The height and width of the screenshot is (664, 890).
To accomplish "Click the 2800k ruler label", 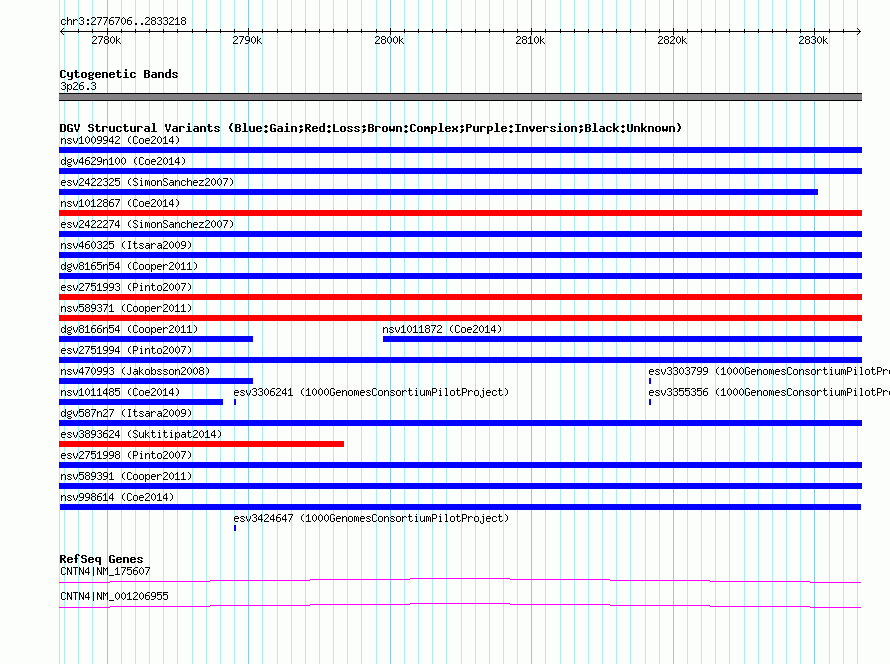I will point(389,40).
